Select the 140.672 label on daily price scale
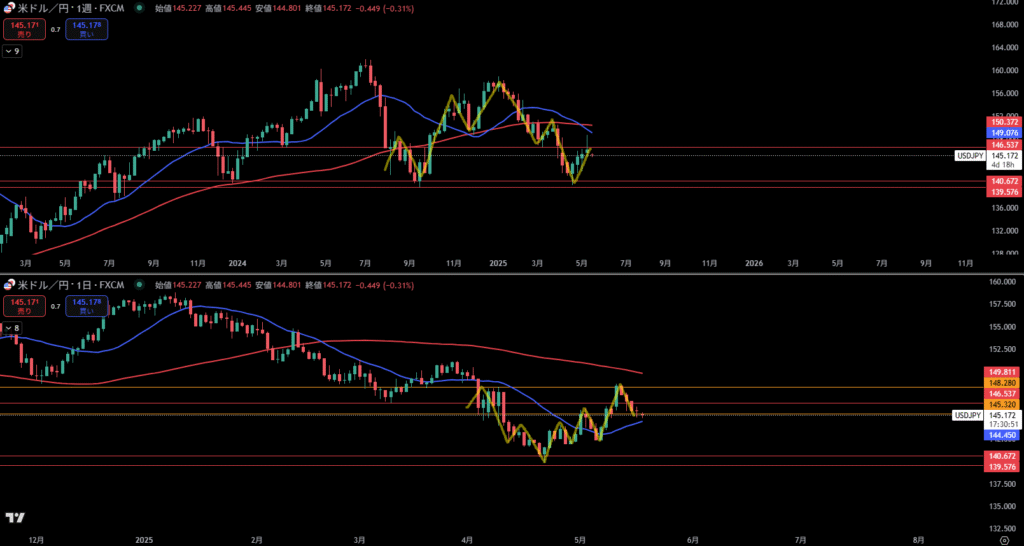This screenshot has height=546, width=1024. tap(1000, 456)
